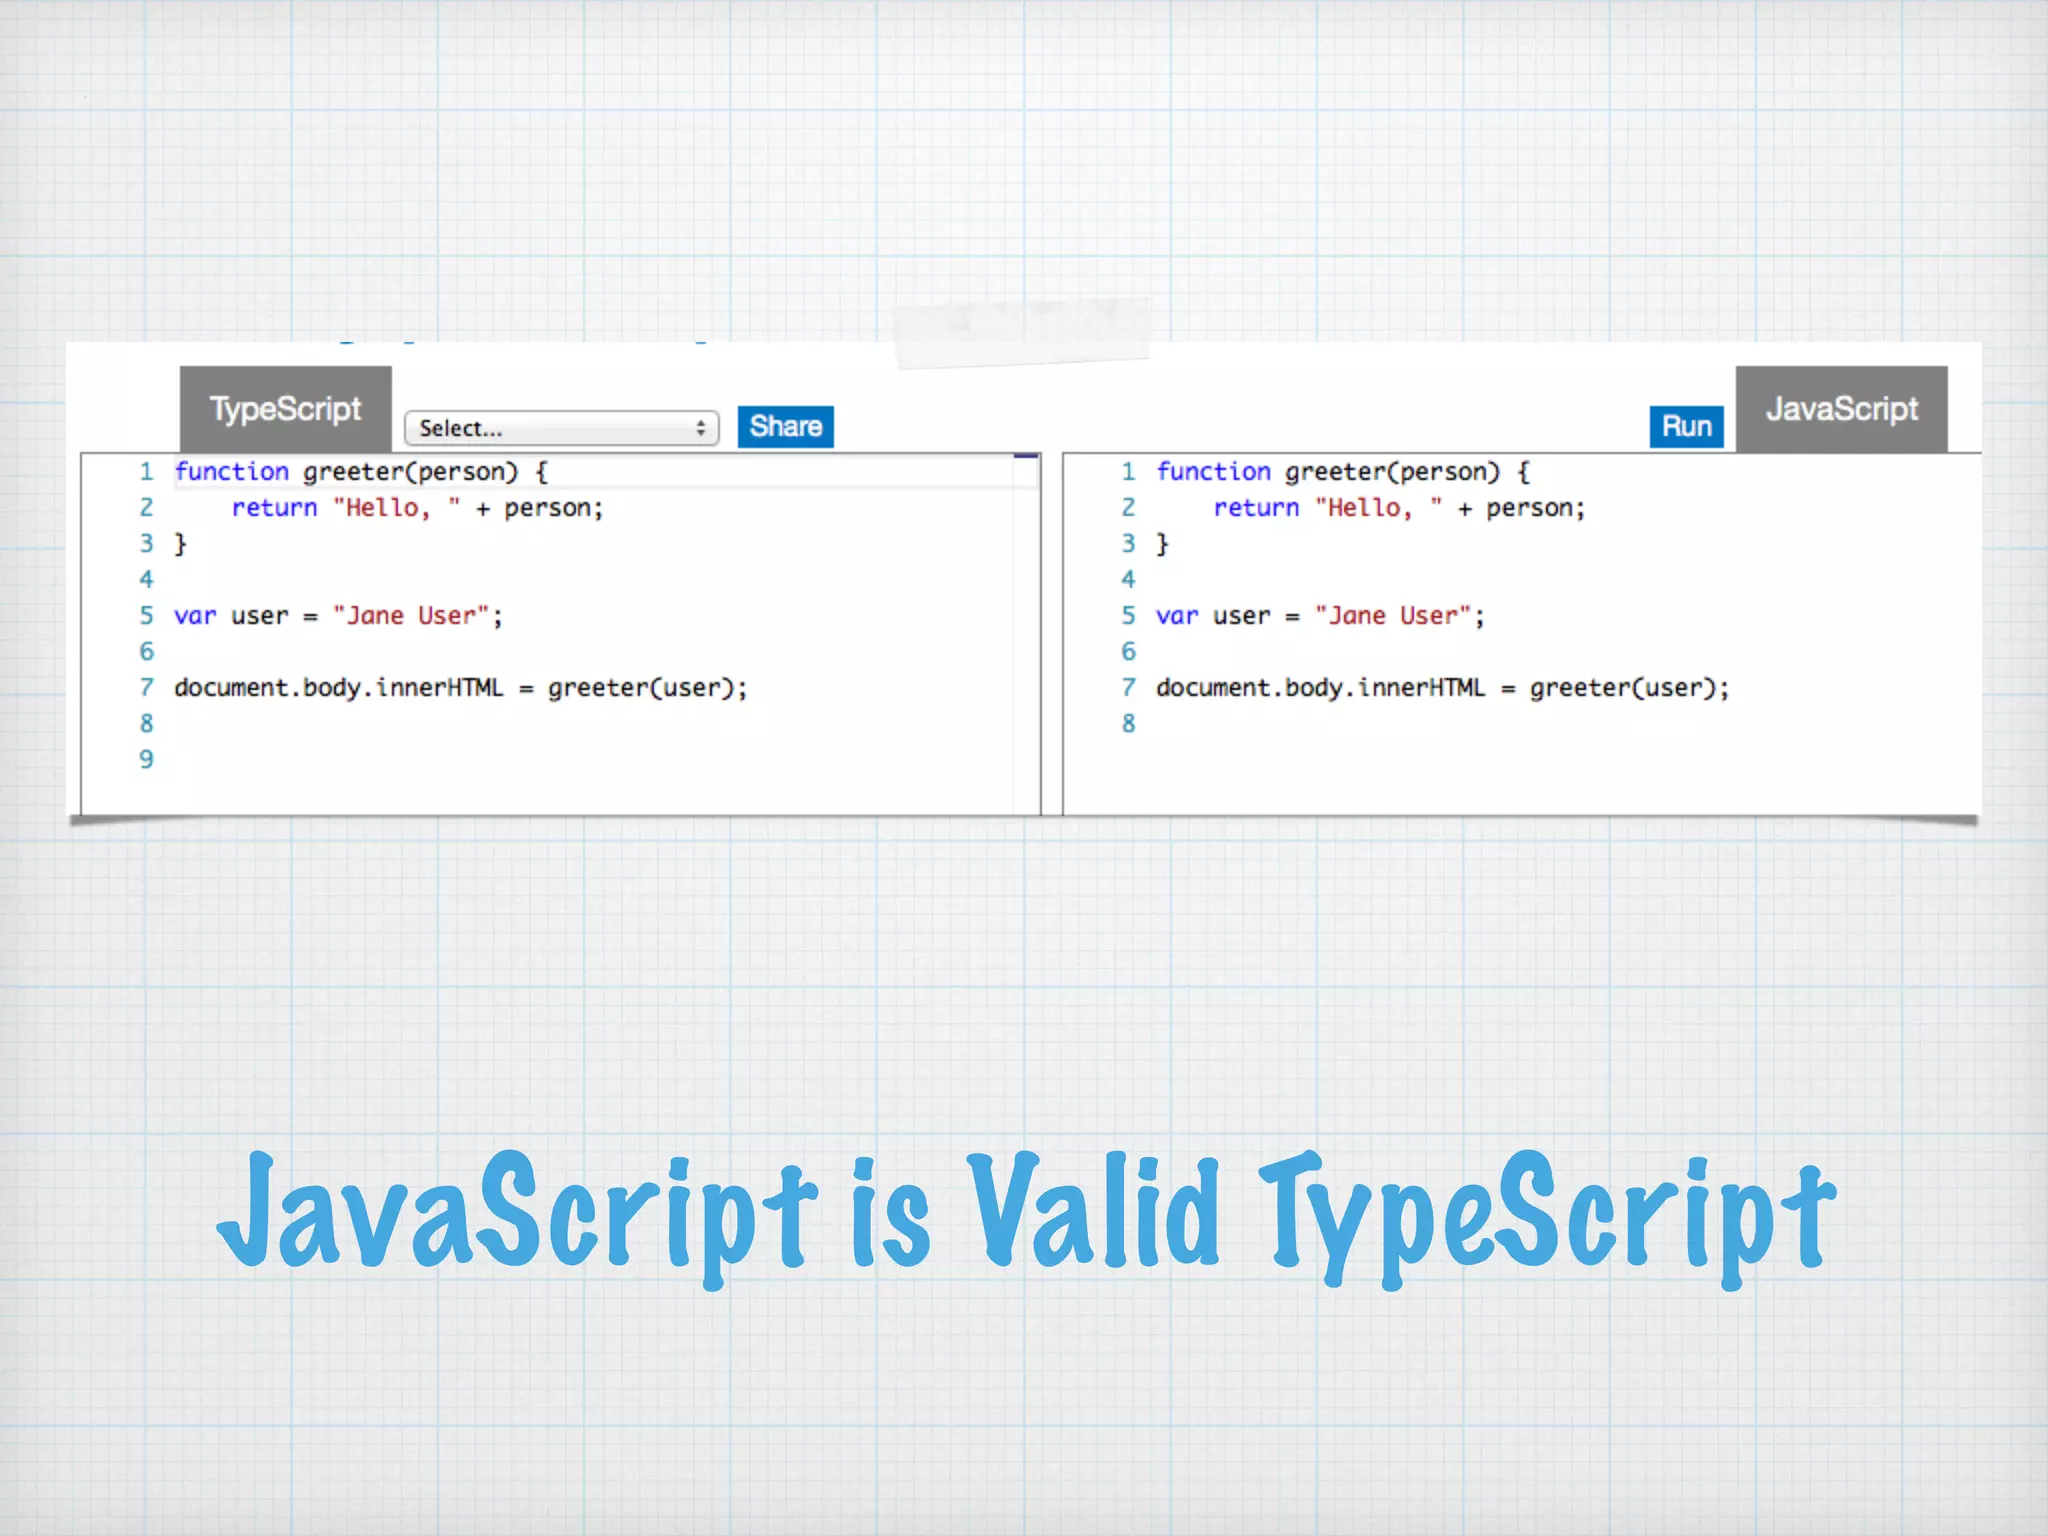Screen dimensions: 2048x1536
Task: Switch to the JavaScript tab
Action: click(1841, 409)
